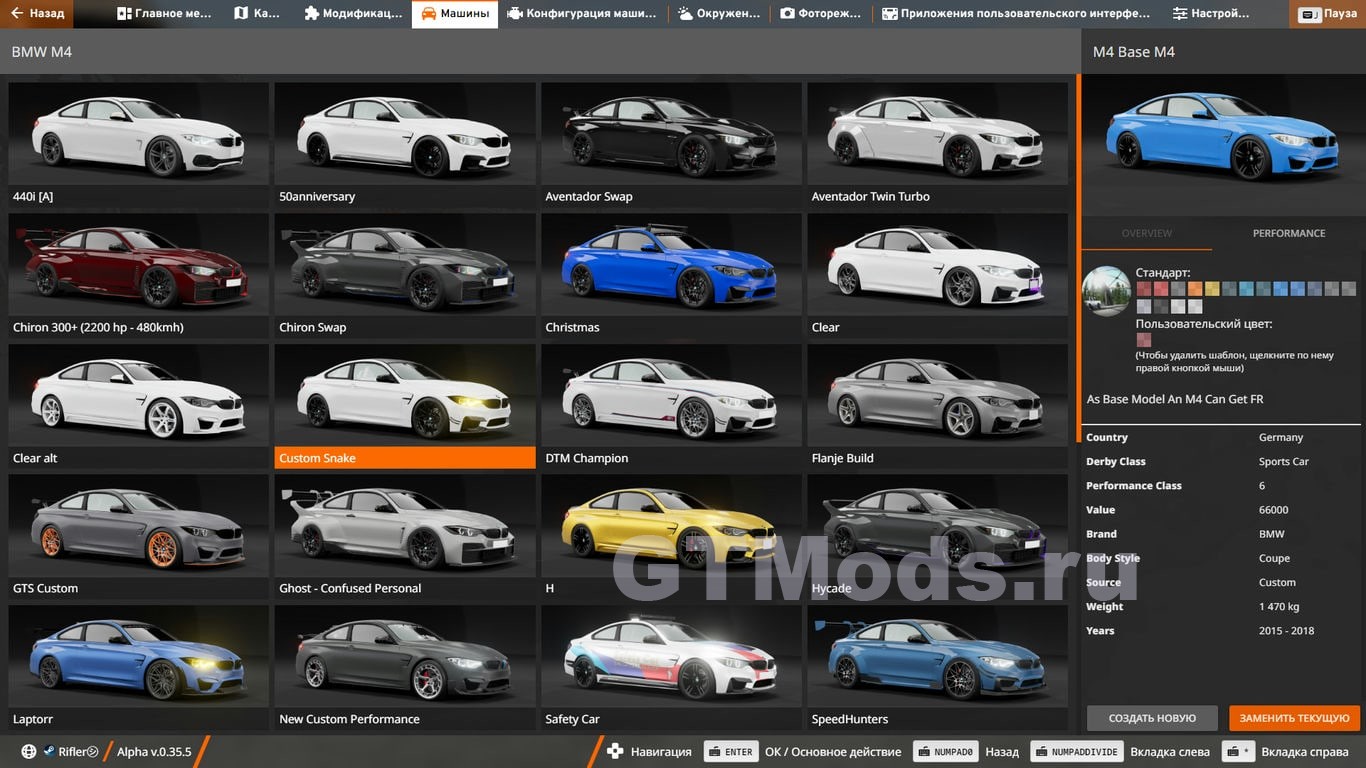Pick the orange standard color swatch
The height and width of the screenshot is (768, 1366).
[x=1195, y=289]
